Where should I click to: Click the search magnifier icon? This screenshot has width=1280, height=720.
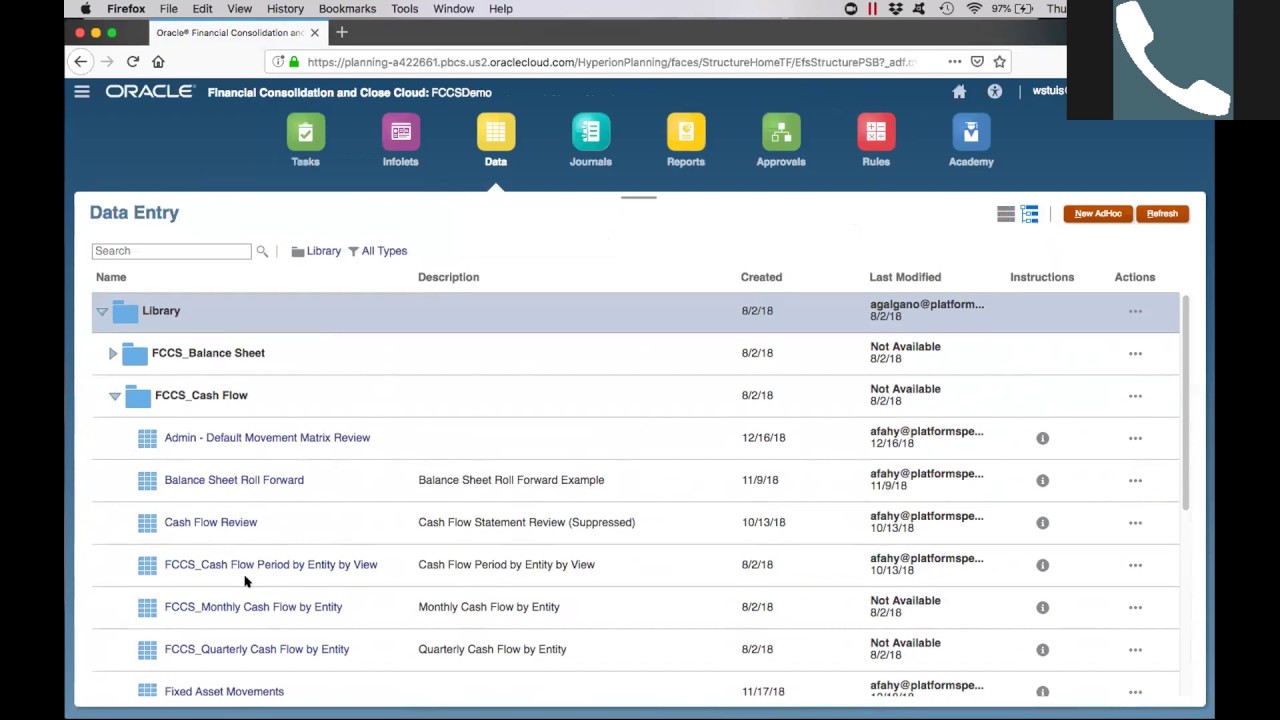[262, 251]
